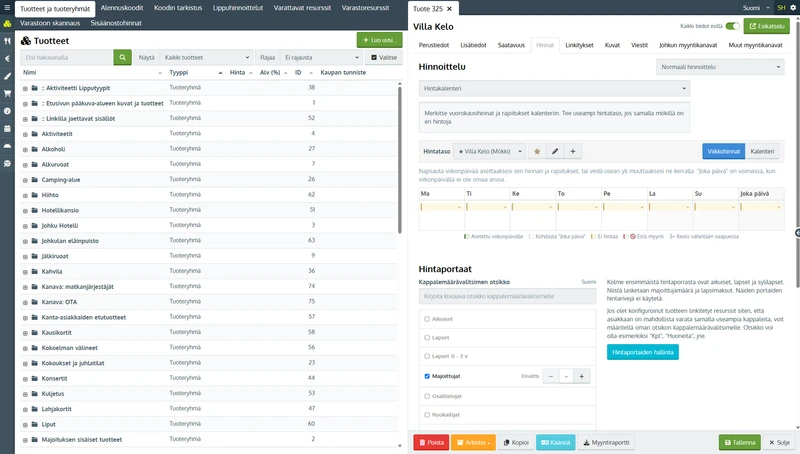Click the Myyntiraportti button
Image resolution: width=800 pixels, height=454 pixels.
[606, 442]
